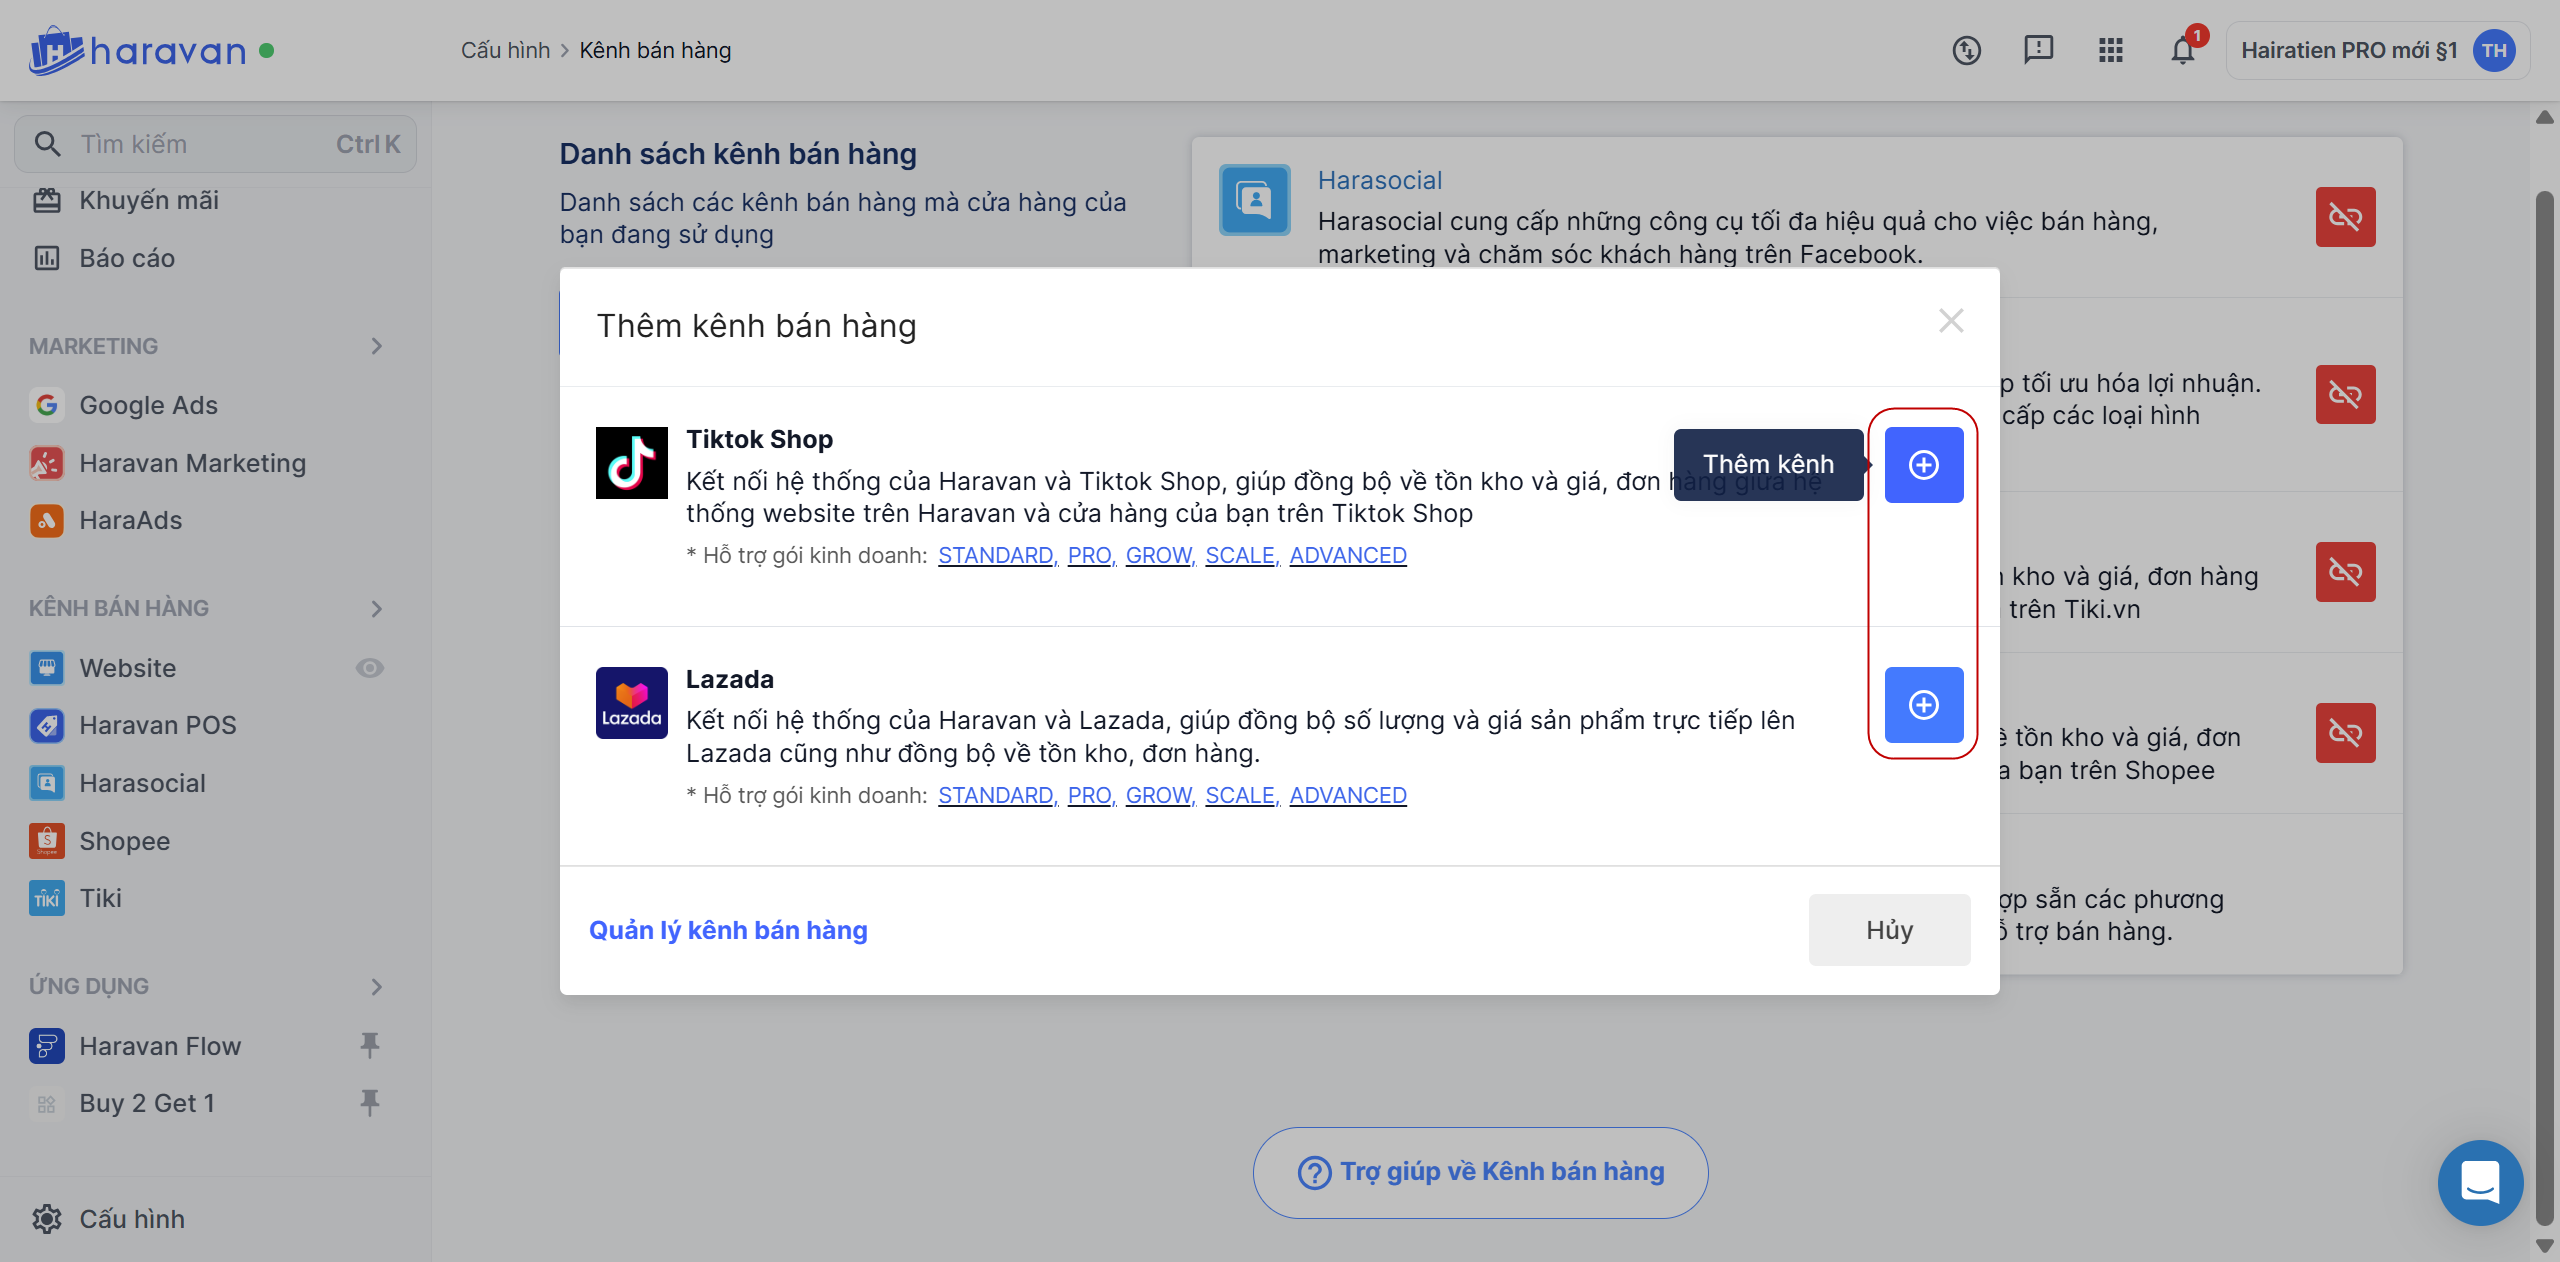Viewport: 2560px width, 1262px height.
Task: Expand the KÊNH BÁN HÀNG section chevron
Action: pos(376,608)
